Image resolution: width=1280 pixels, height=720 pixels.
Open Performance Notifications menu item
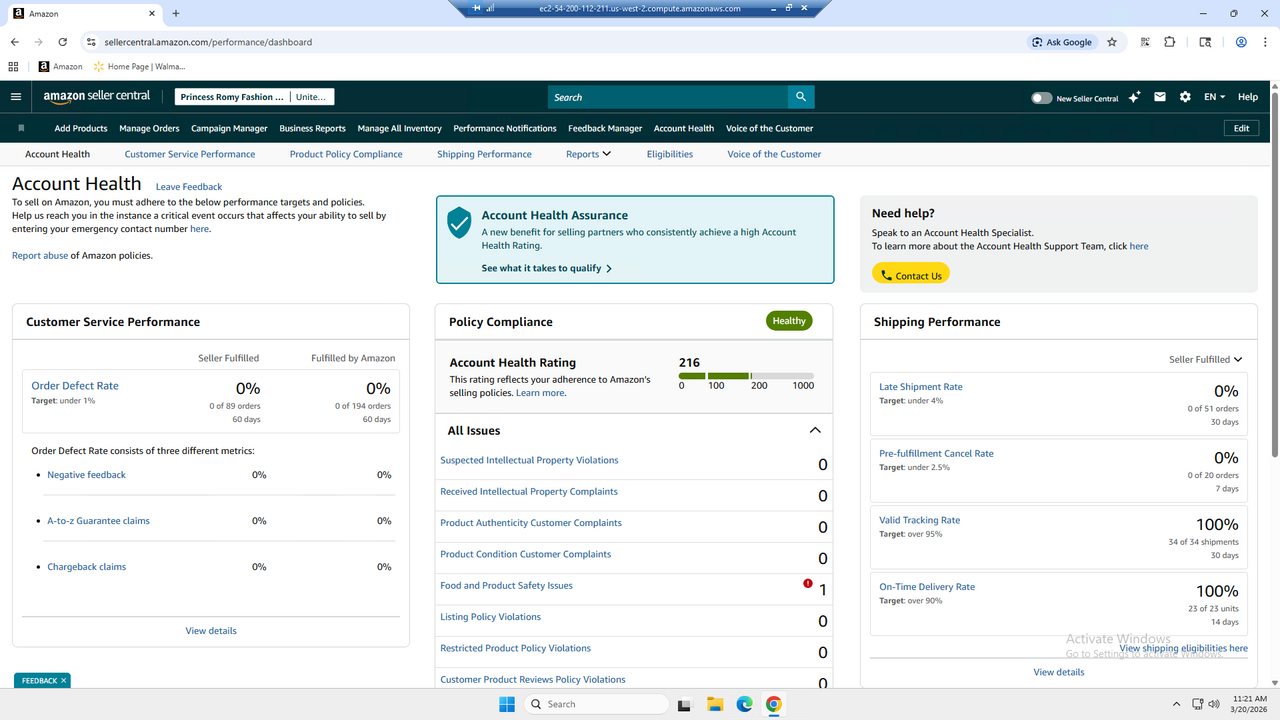(505, 128)
